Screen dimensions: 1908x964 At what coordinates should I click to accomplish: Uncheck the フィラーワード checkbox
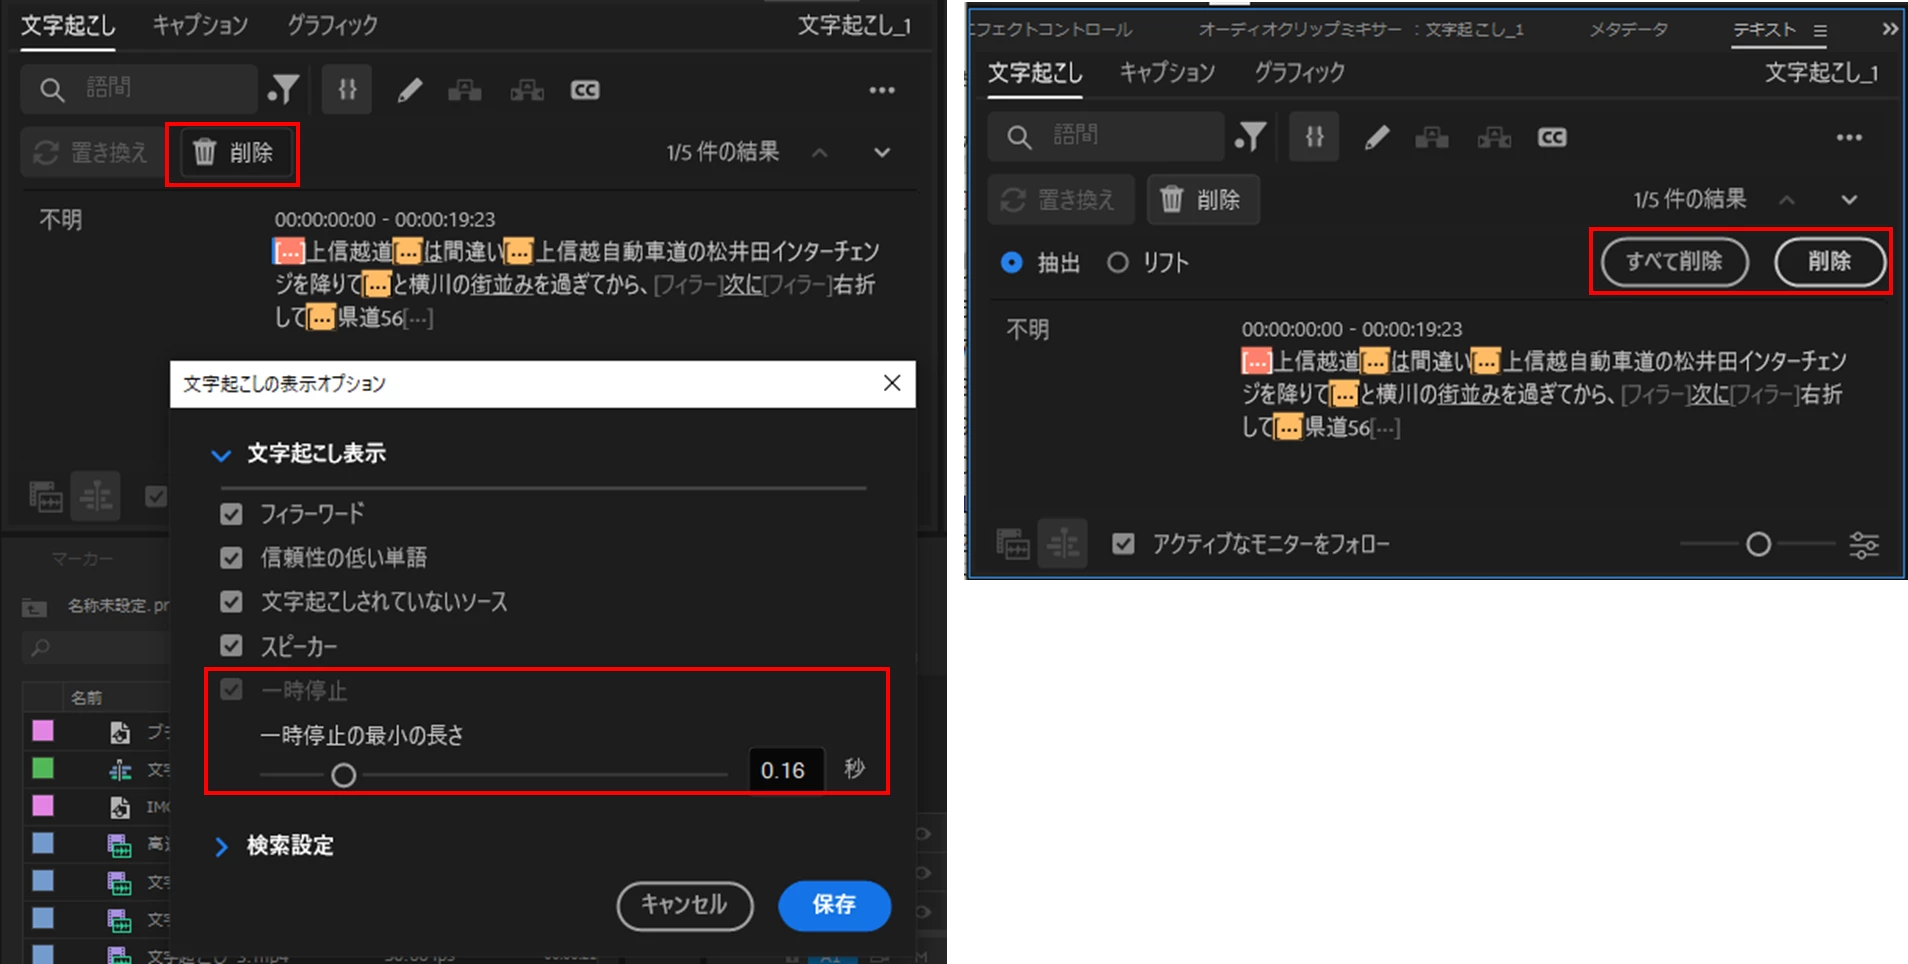[x=231, y=514]
